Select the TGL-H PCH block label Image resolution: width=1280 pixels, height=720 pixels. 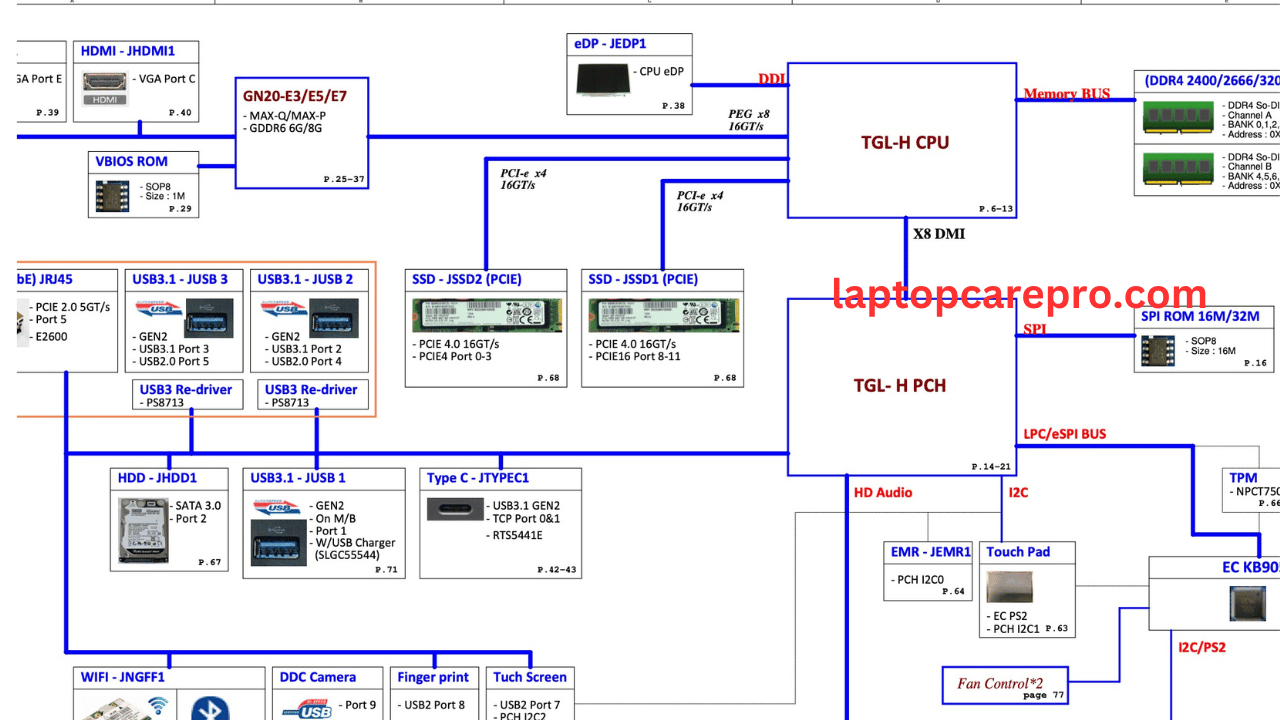point(899,385)
